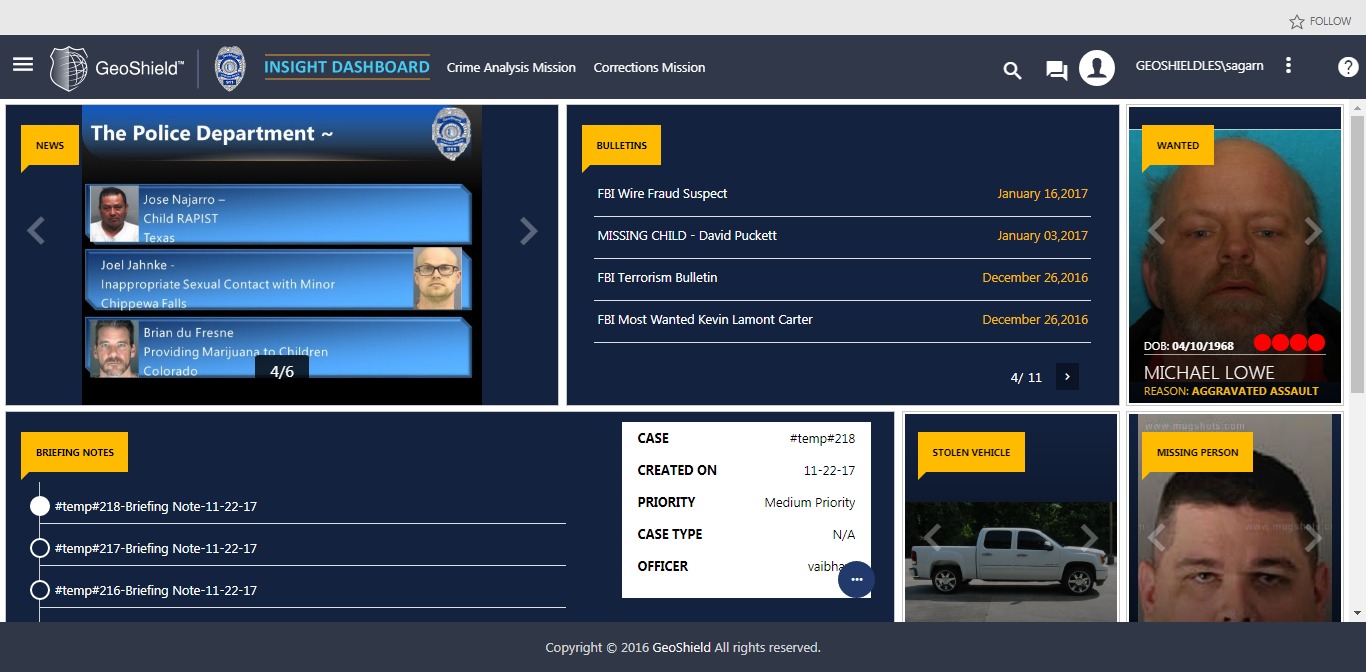Open Crime Analysis Mission tab
Image resolution: width=1366 pixels, height=672 pixels.
(511, 68)
